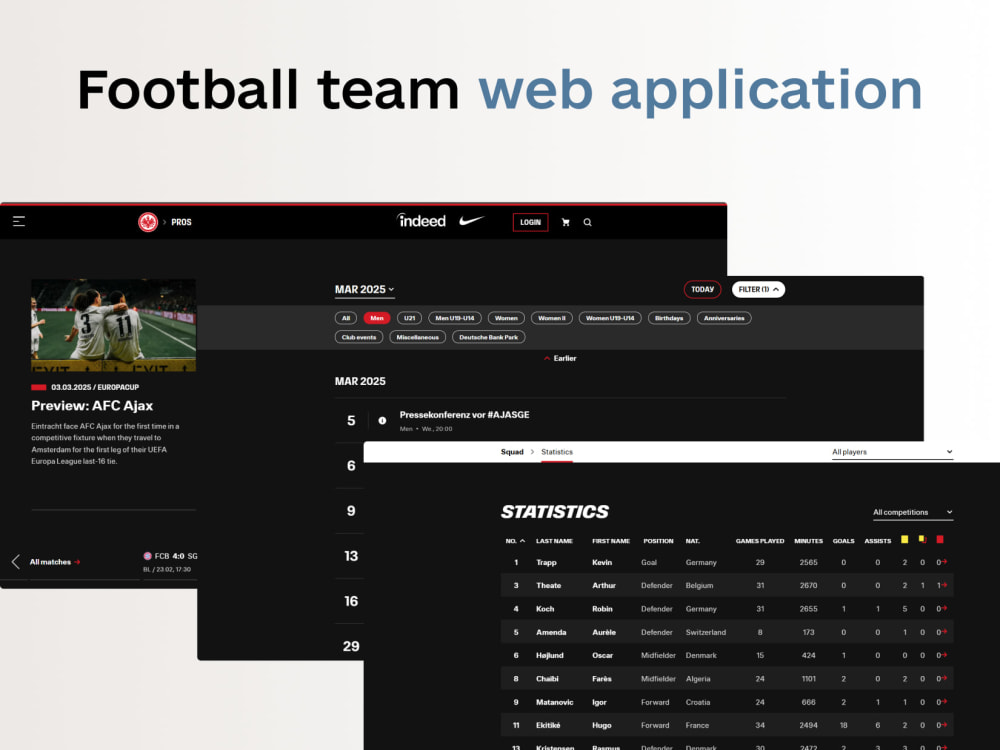This screenshot has height=750, width=1000.
Task: Click the back chevron beside All matches
Action: click(15, 562)
